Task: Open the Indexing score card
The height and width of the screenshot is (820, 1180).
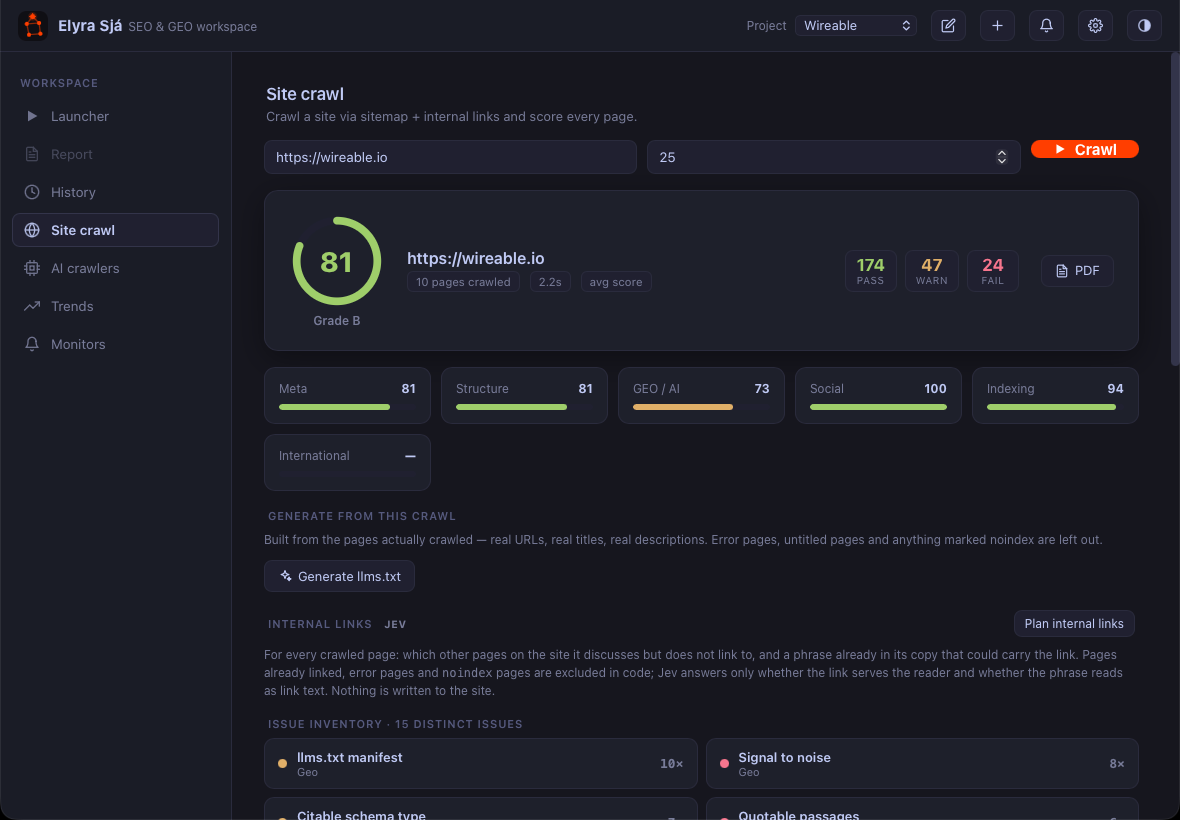Action: point(1055,396)
